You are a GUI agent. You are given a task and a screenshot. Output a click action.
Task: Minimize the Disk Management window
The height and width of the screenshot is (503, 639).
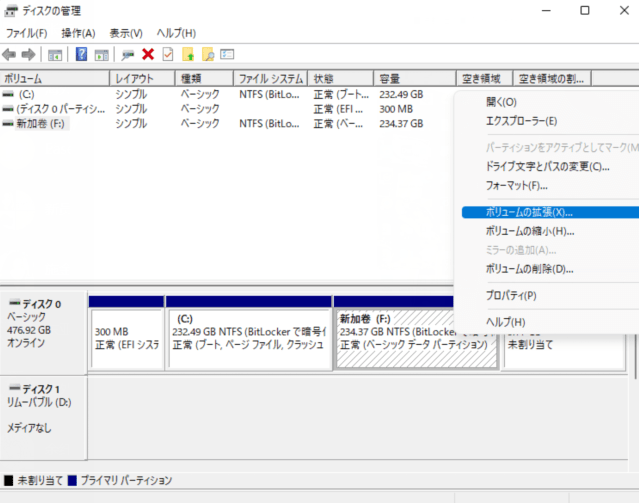[x=546, y=11]
